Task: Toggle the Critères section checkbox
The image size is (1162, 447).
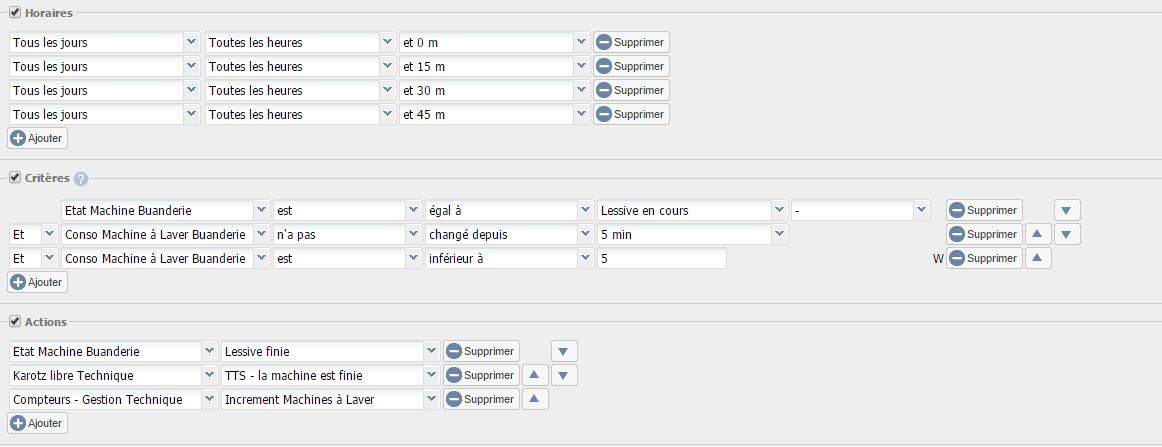Action: [15, 178]
